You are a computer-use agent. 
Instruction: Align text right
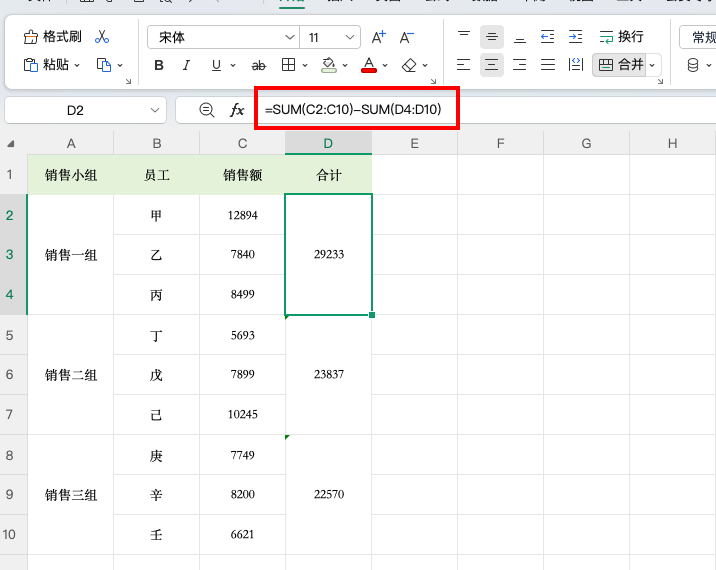tap(520, 65)
